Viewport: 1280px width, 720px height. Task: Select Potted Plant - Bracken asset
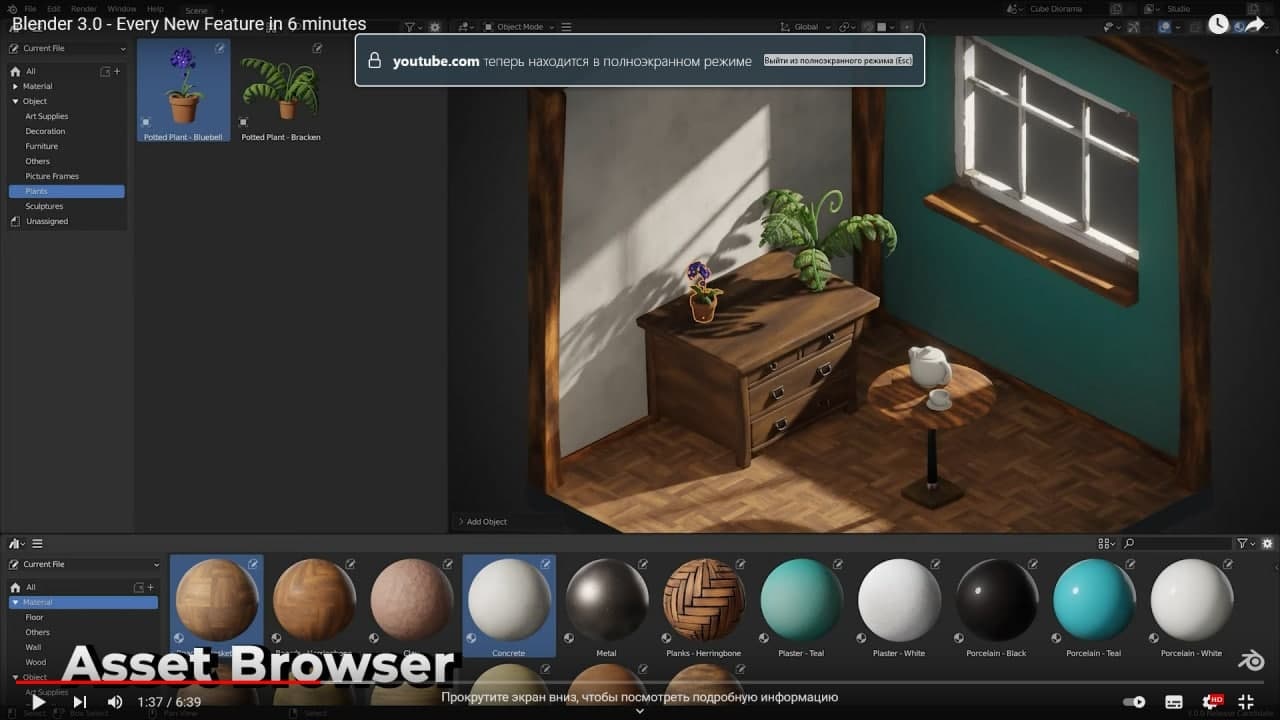pos(281,91)
